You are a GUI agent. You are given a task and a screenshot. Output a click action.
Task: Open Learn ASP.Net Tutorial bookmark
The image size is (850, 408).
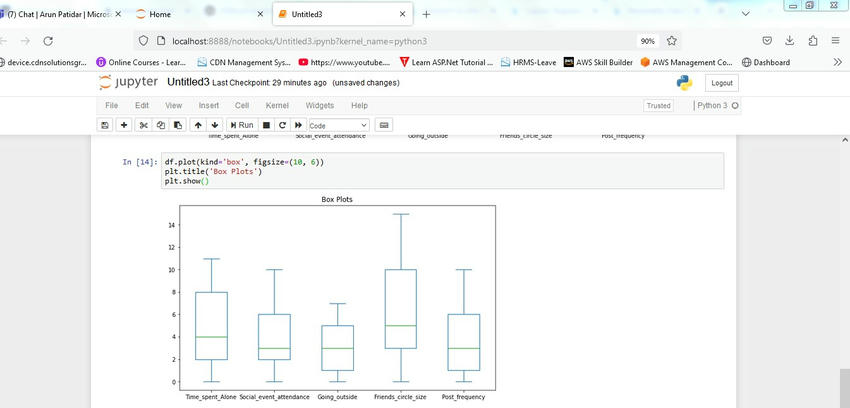(446, 62)
